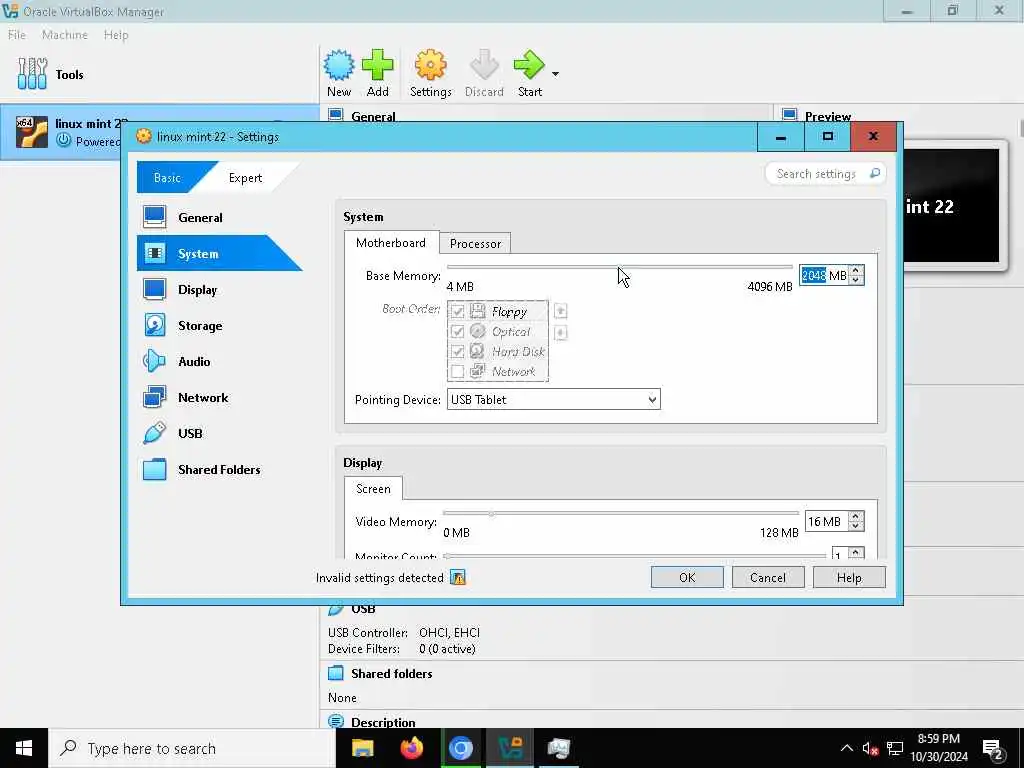
Task: Open File Explorer from taskbar
Action: pos(362,748)
